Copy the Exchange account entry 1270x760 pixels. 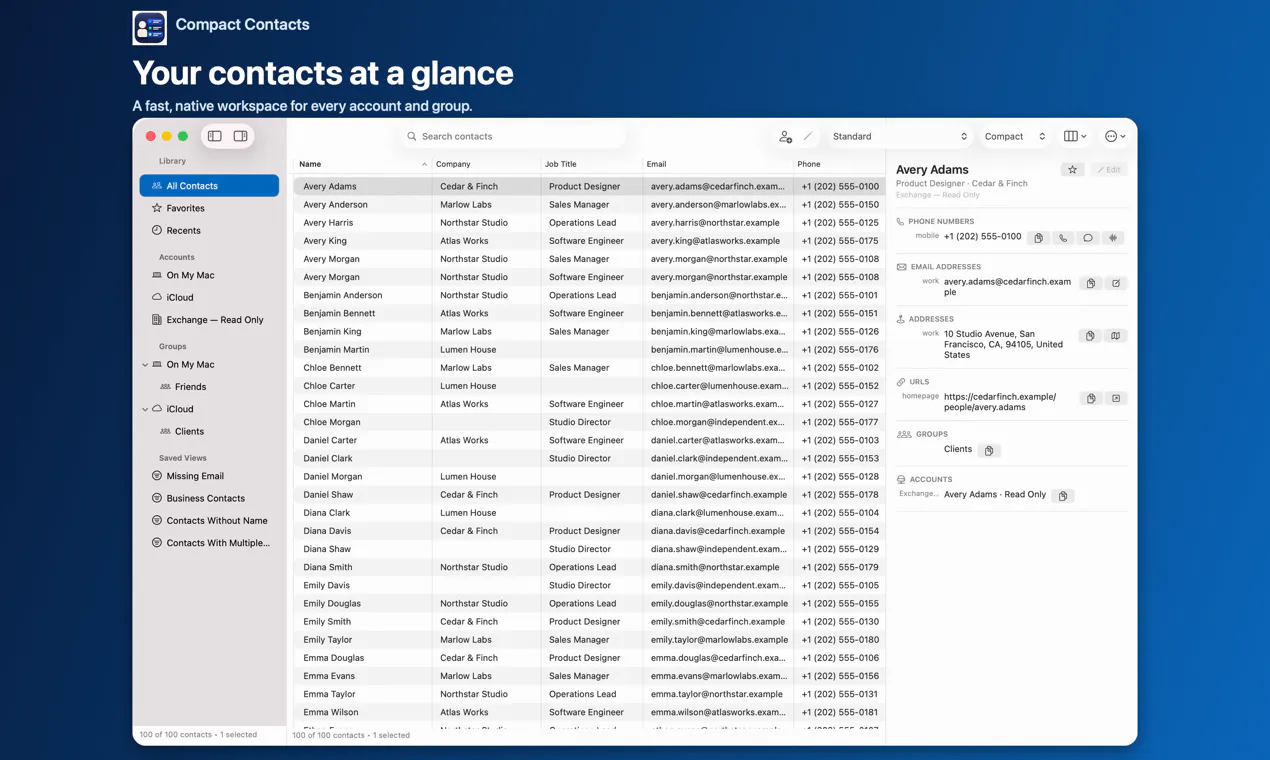tap(1063, 495)
